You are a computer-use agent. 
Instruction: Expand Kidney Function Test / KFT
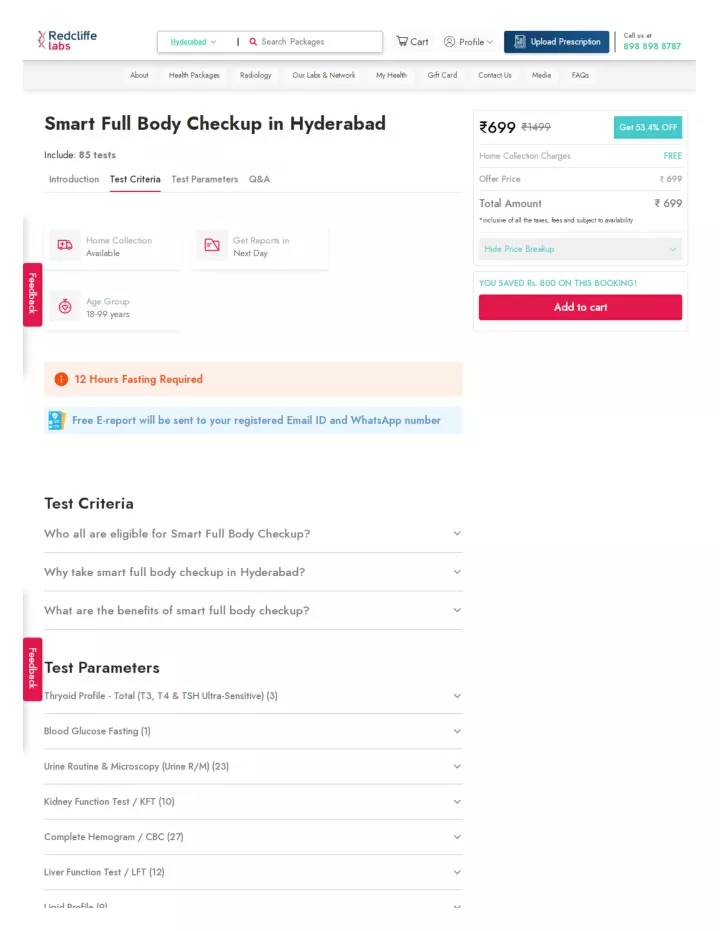click(253, 801)
